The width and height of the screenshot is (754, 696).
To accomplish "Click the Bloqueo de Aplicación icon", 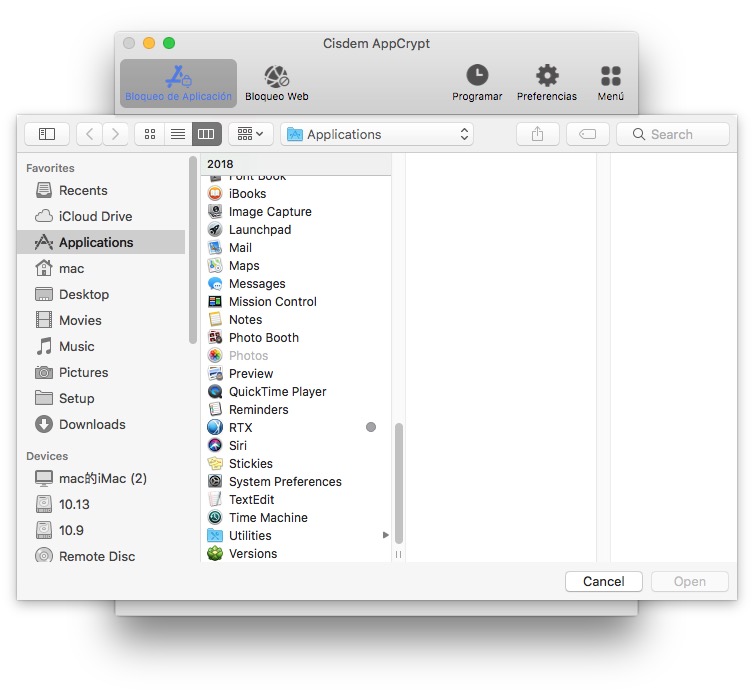I will 178,77.
